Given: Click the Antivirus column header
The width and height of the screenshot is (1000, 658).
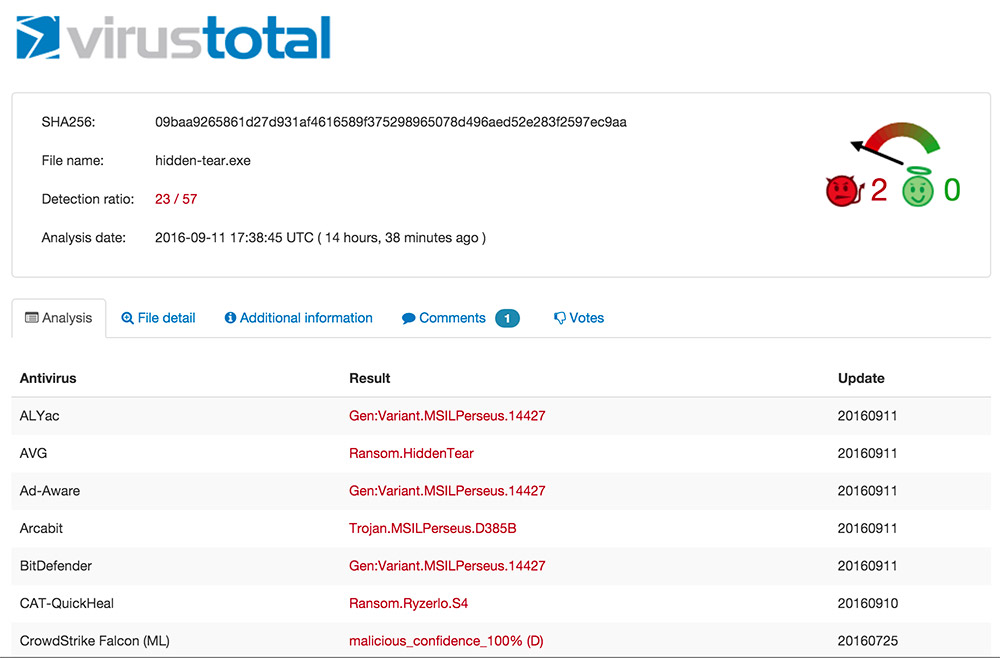Looking at the screenshot, I should (48, 378).
